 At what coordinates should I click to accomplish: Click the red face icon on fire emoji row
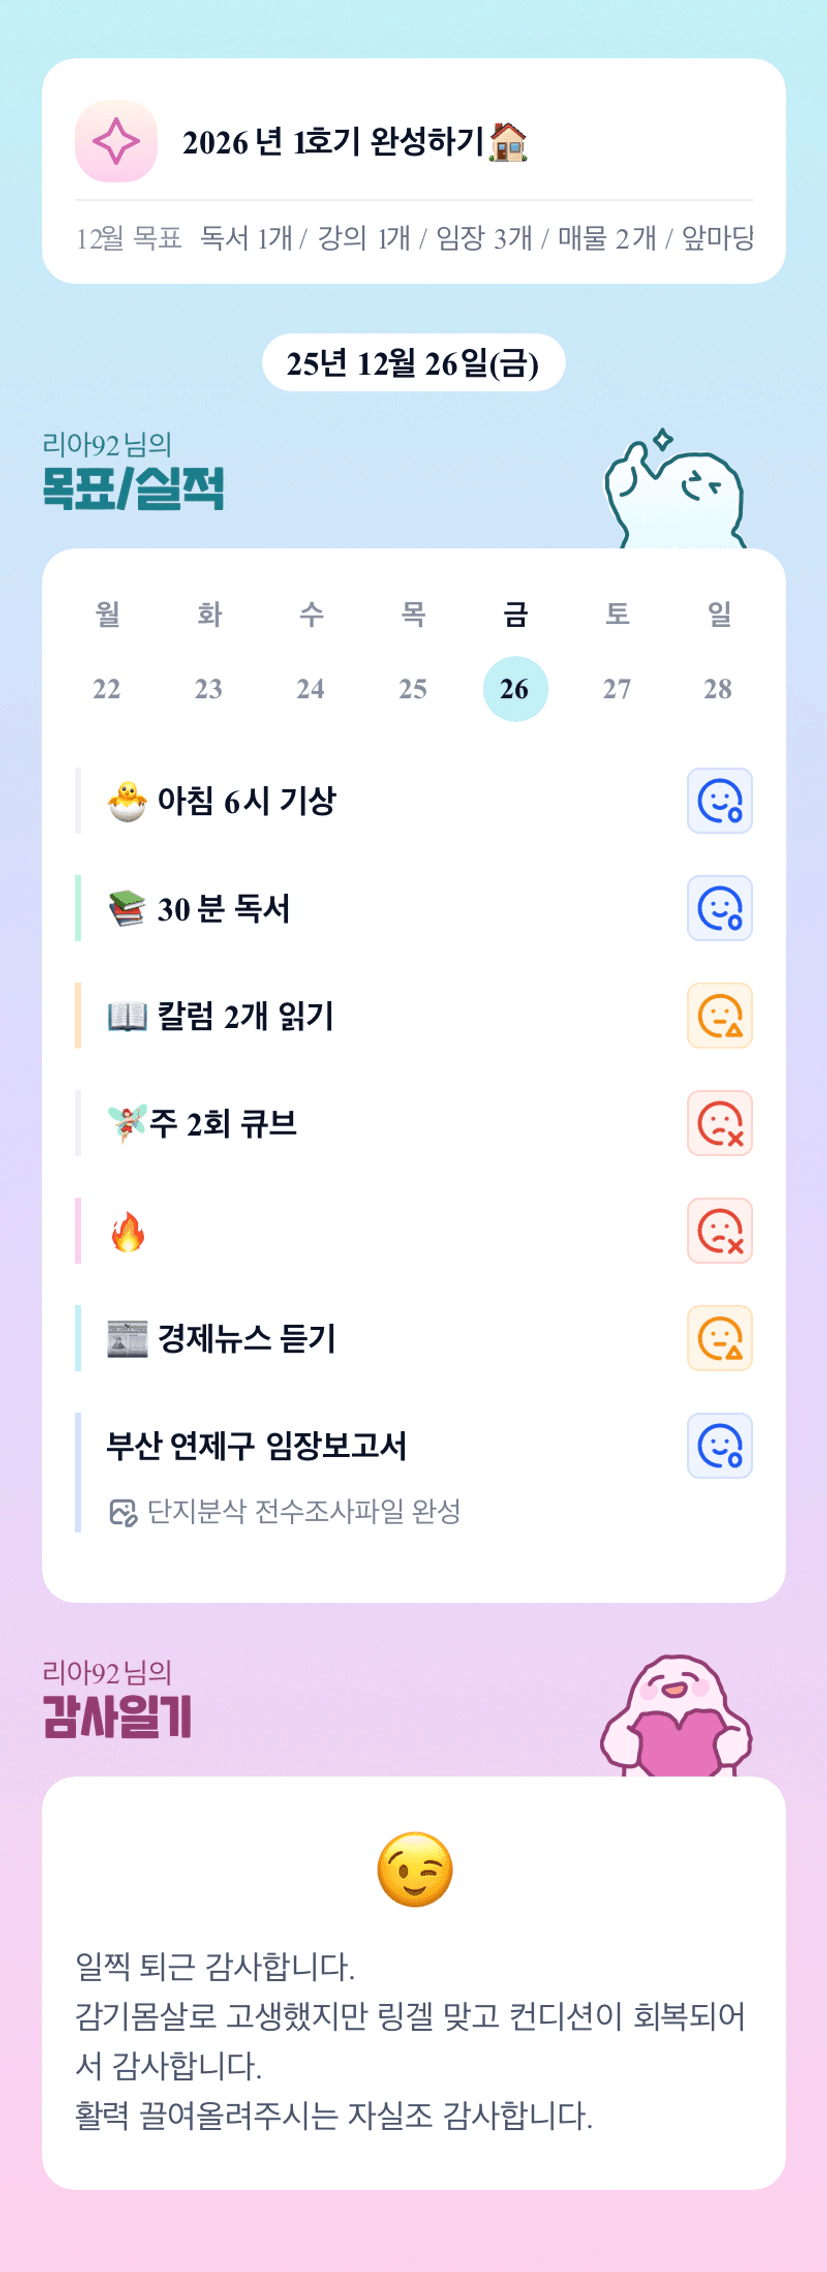tap(719, 1231)
